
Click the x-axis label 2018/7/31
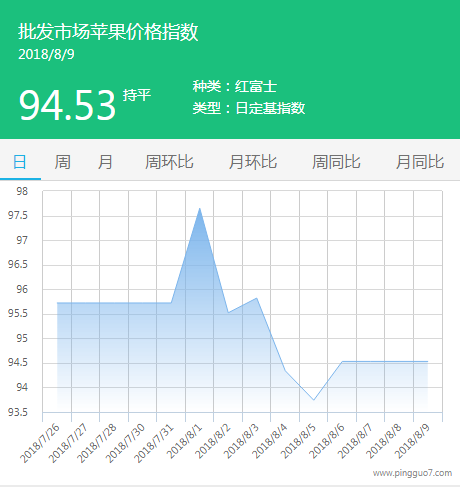pos(154,443)
